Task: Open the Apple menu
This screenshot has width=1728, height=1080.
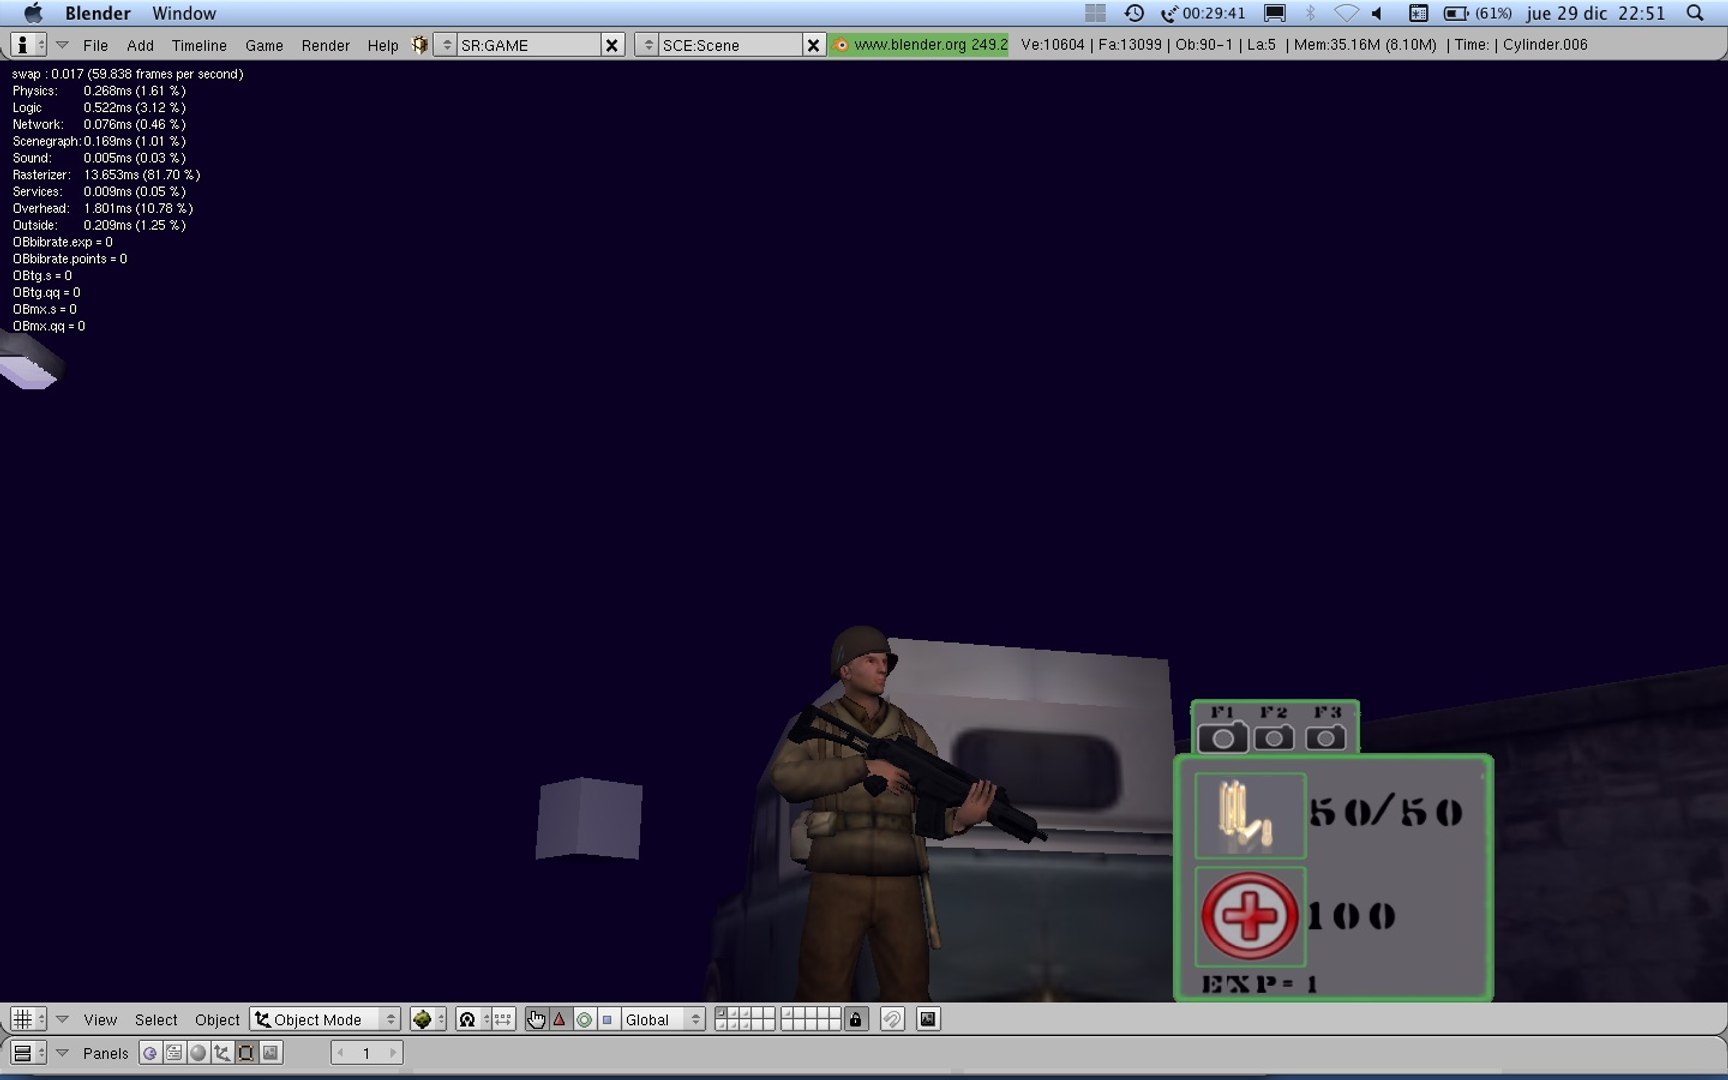Action: coord(33,13)
